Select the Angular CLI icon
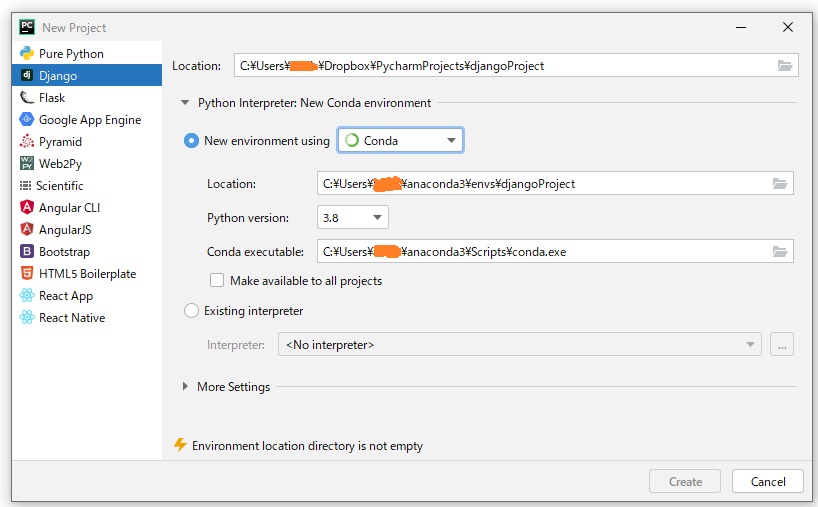This screenshot has width=818, height=507. pyautogui.click(x=27, y=207)
